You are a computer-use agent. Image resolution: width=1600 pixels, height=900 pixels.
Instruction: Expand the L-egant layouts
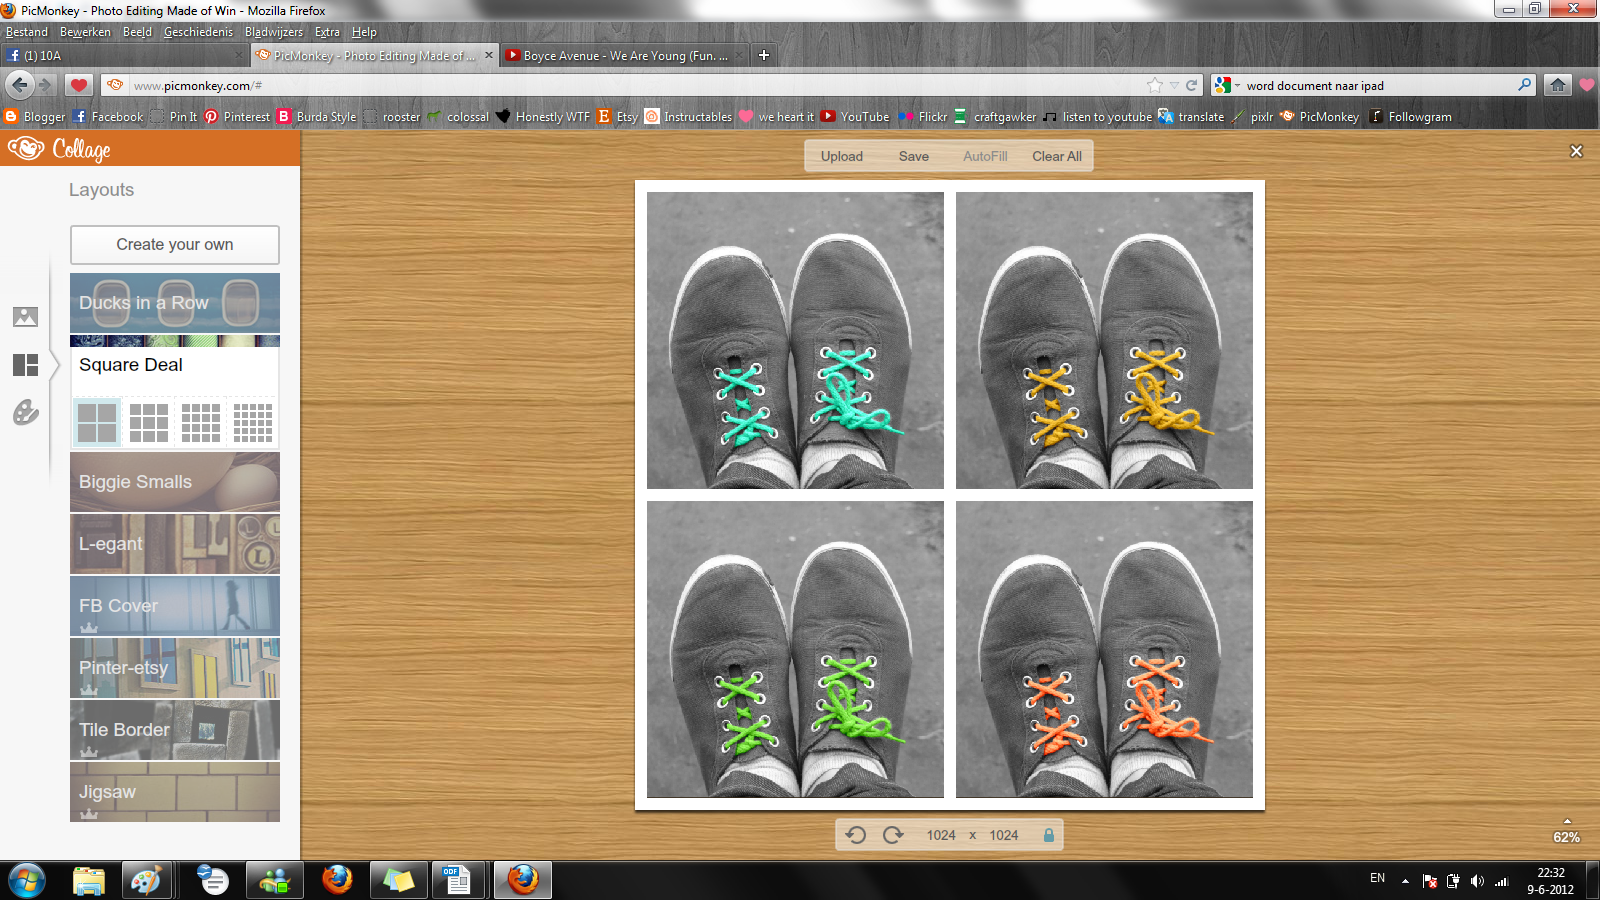tap(175, 544)
